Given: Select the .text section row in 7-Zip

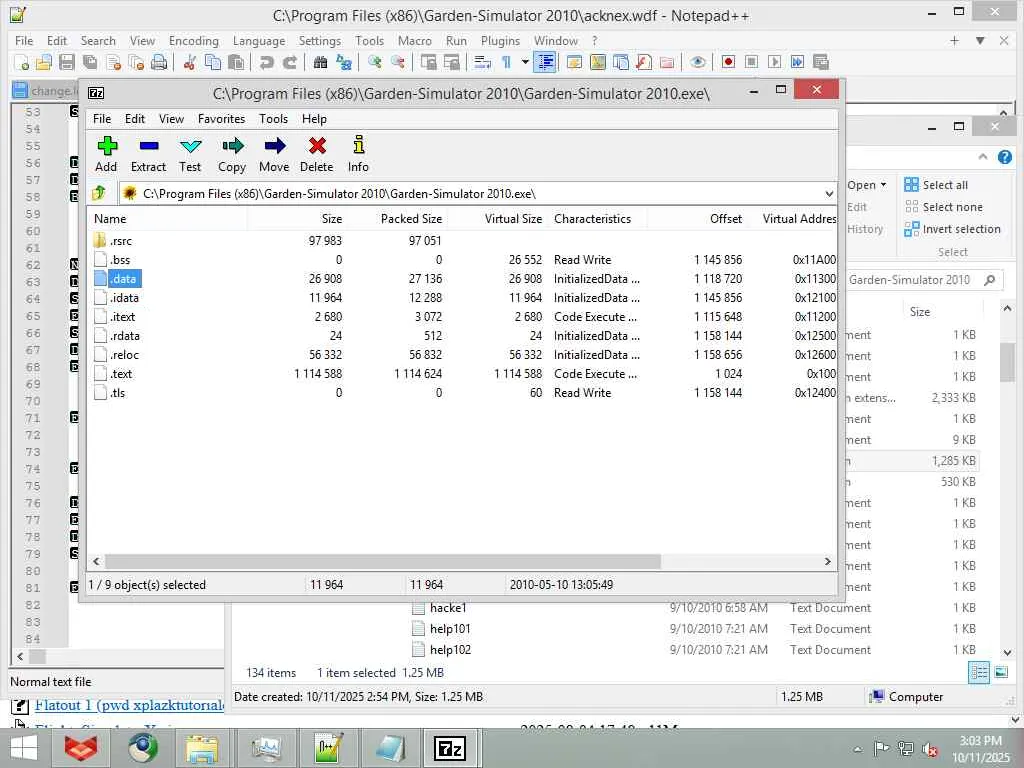Looking at the screenshot, I should [462, 374].
